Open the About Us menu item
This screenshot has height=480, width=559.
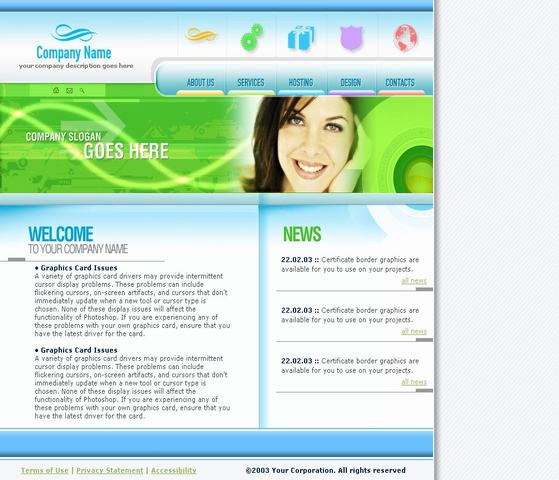point(200,83)
